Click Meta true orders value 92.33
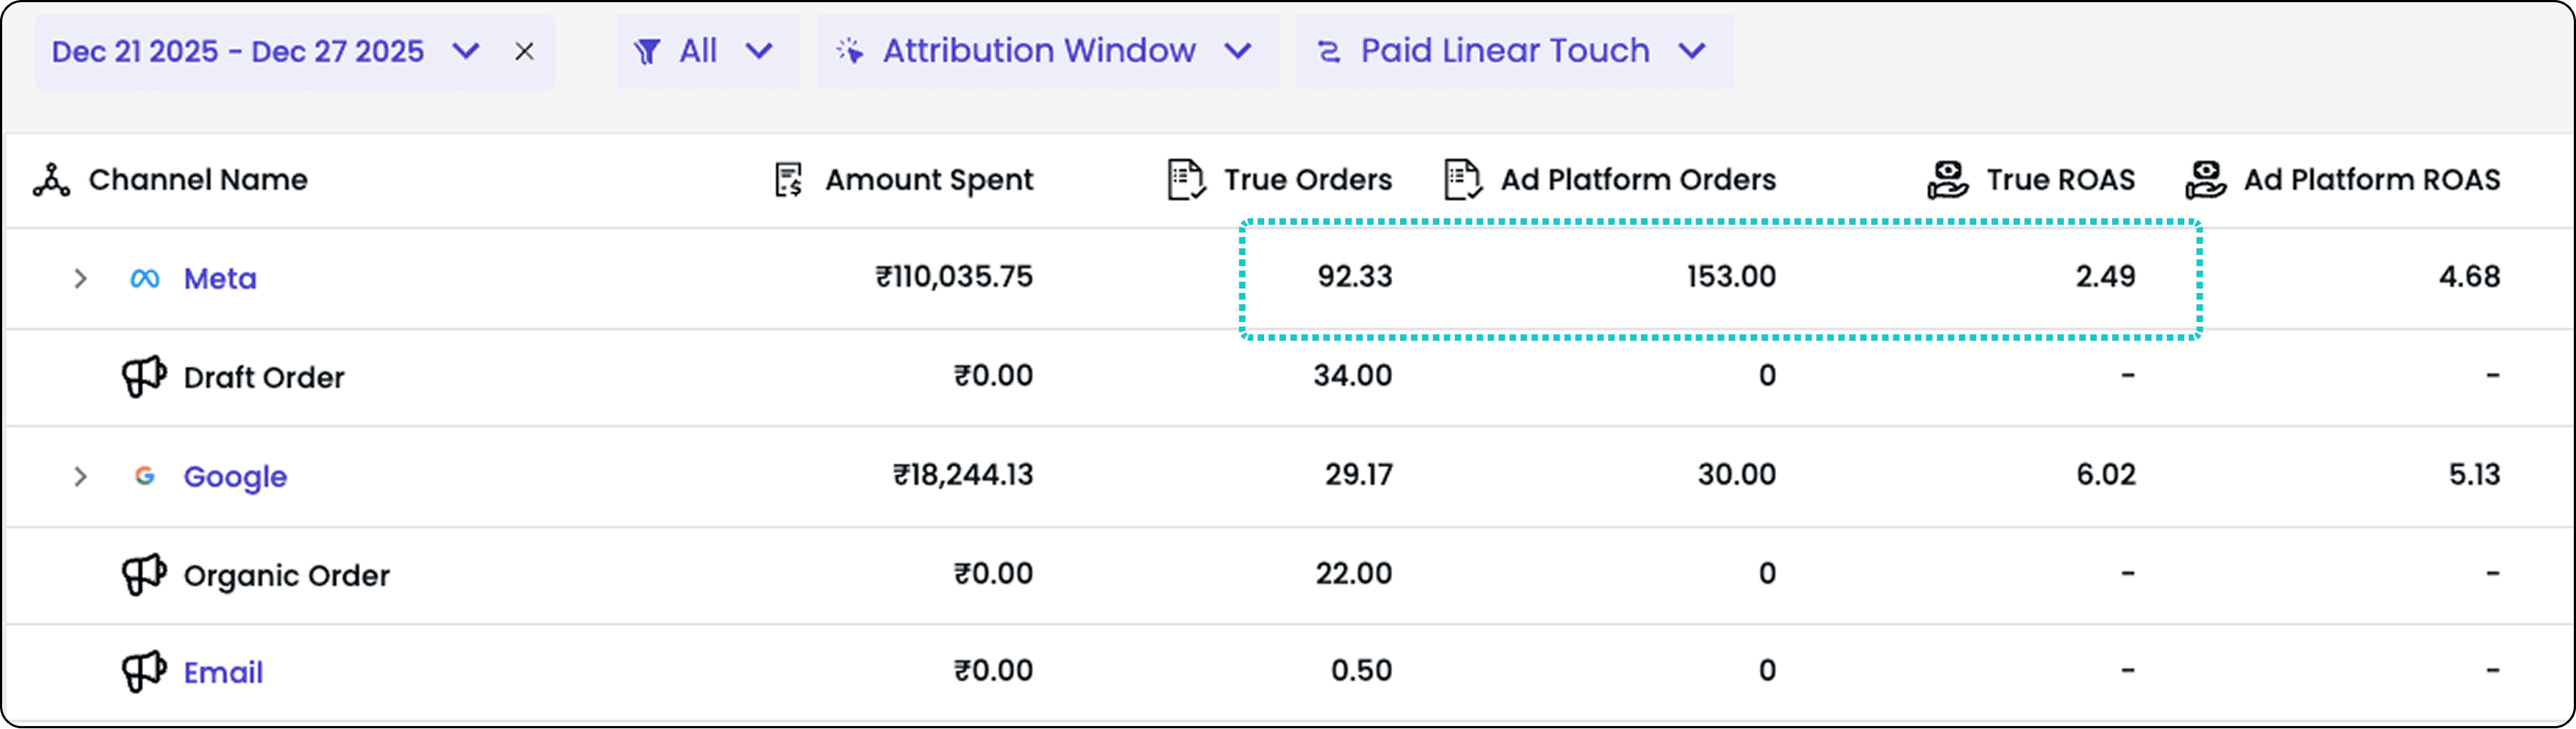The width and height of the screenshot is (2576, 729). point(1355,277)
